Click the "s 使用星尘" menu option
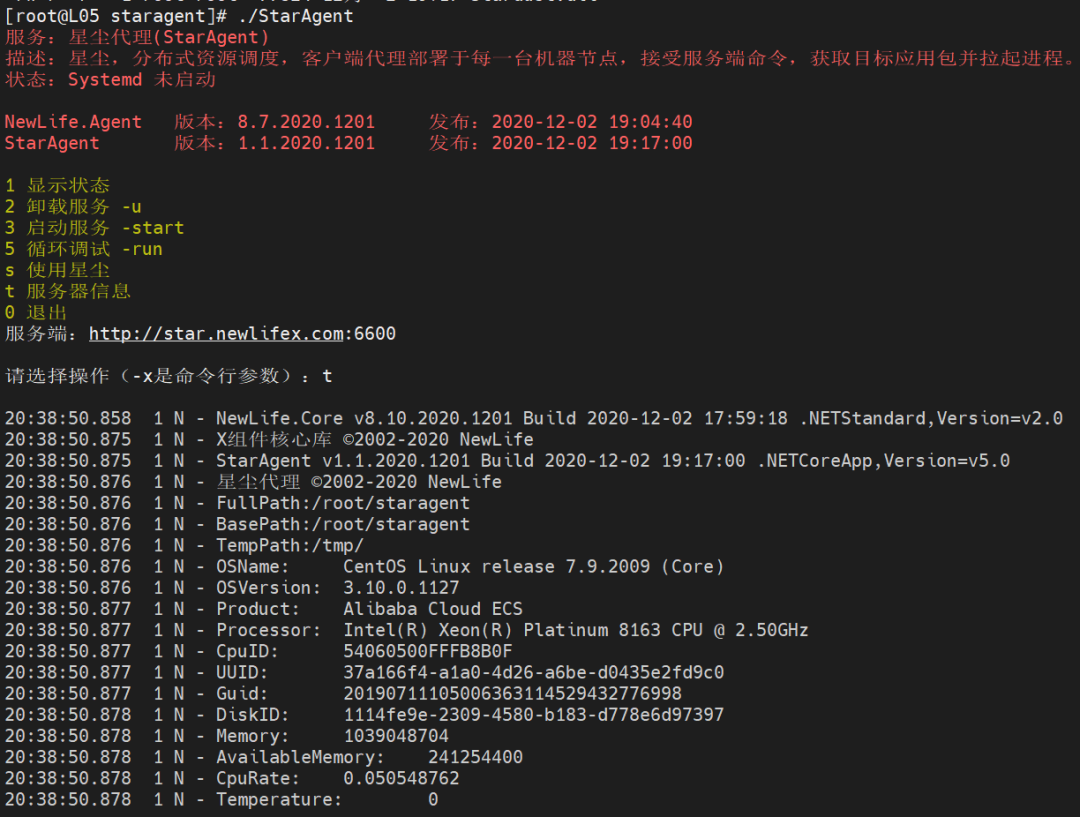This screenshot has width=1080, height=817. tap(57, 270)
